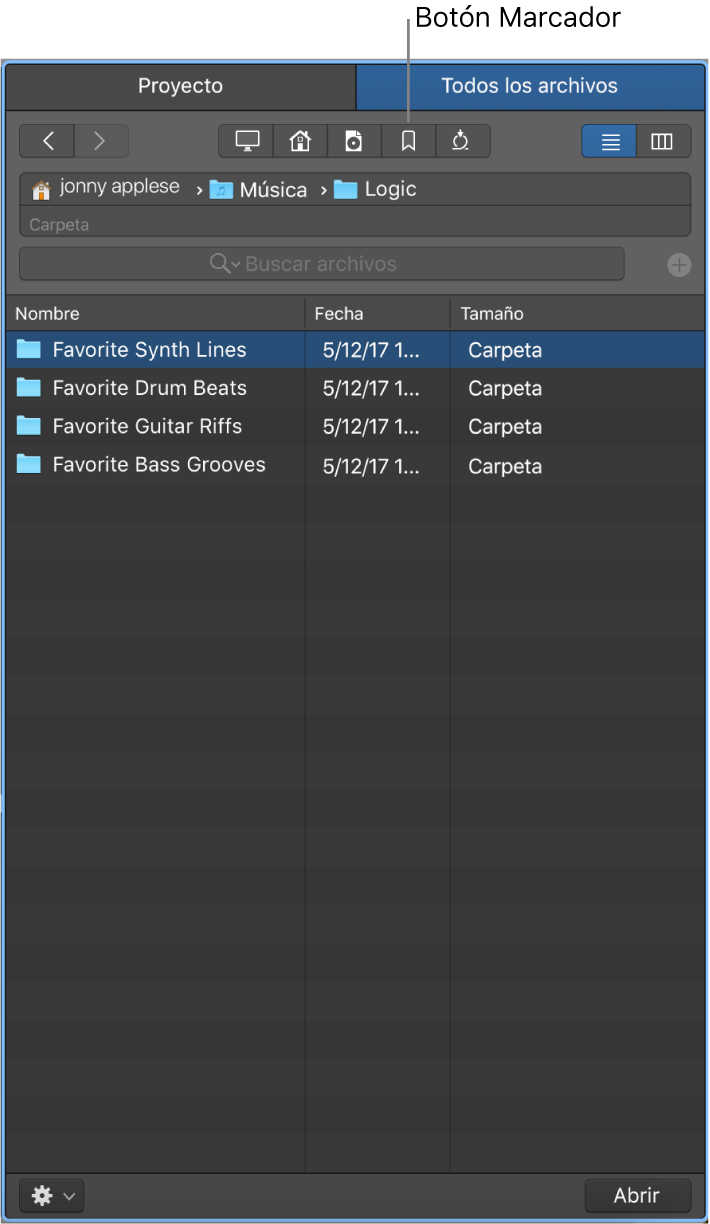Screen dimensions: 710x1224
Task: Switch to List view
Action: tap(610, 141)
